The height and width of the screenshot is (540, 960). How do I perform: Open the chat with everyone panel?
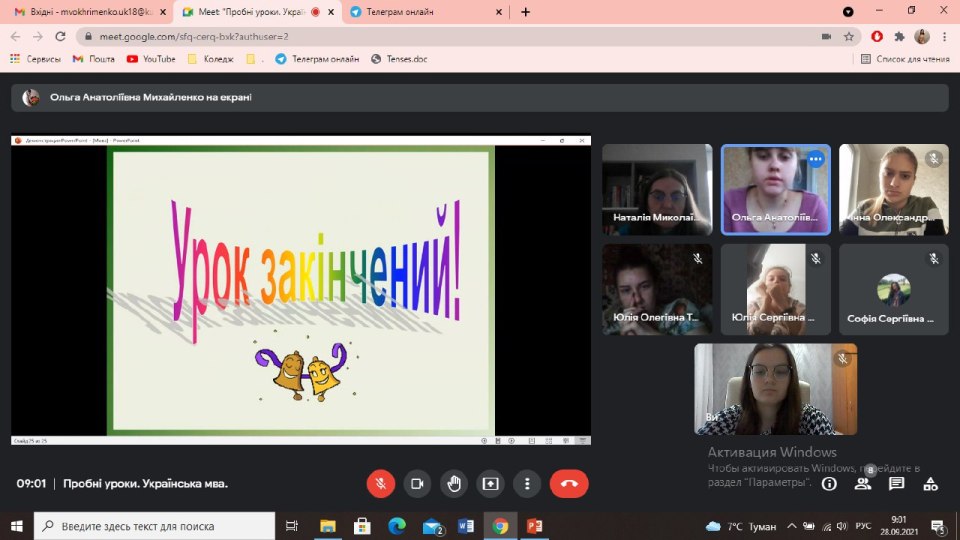pos(897,483)
